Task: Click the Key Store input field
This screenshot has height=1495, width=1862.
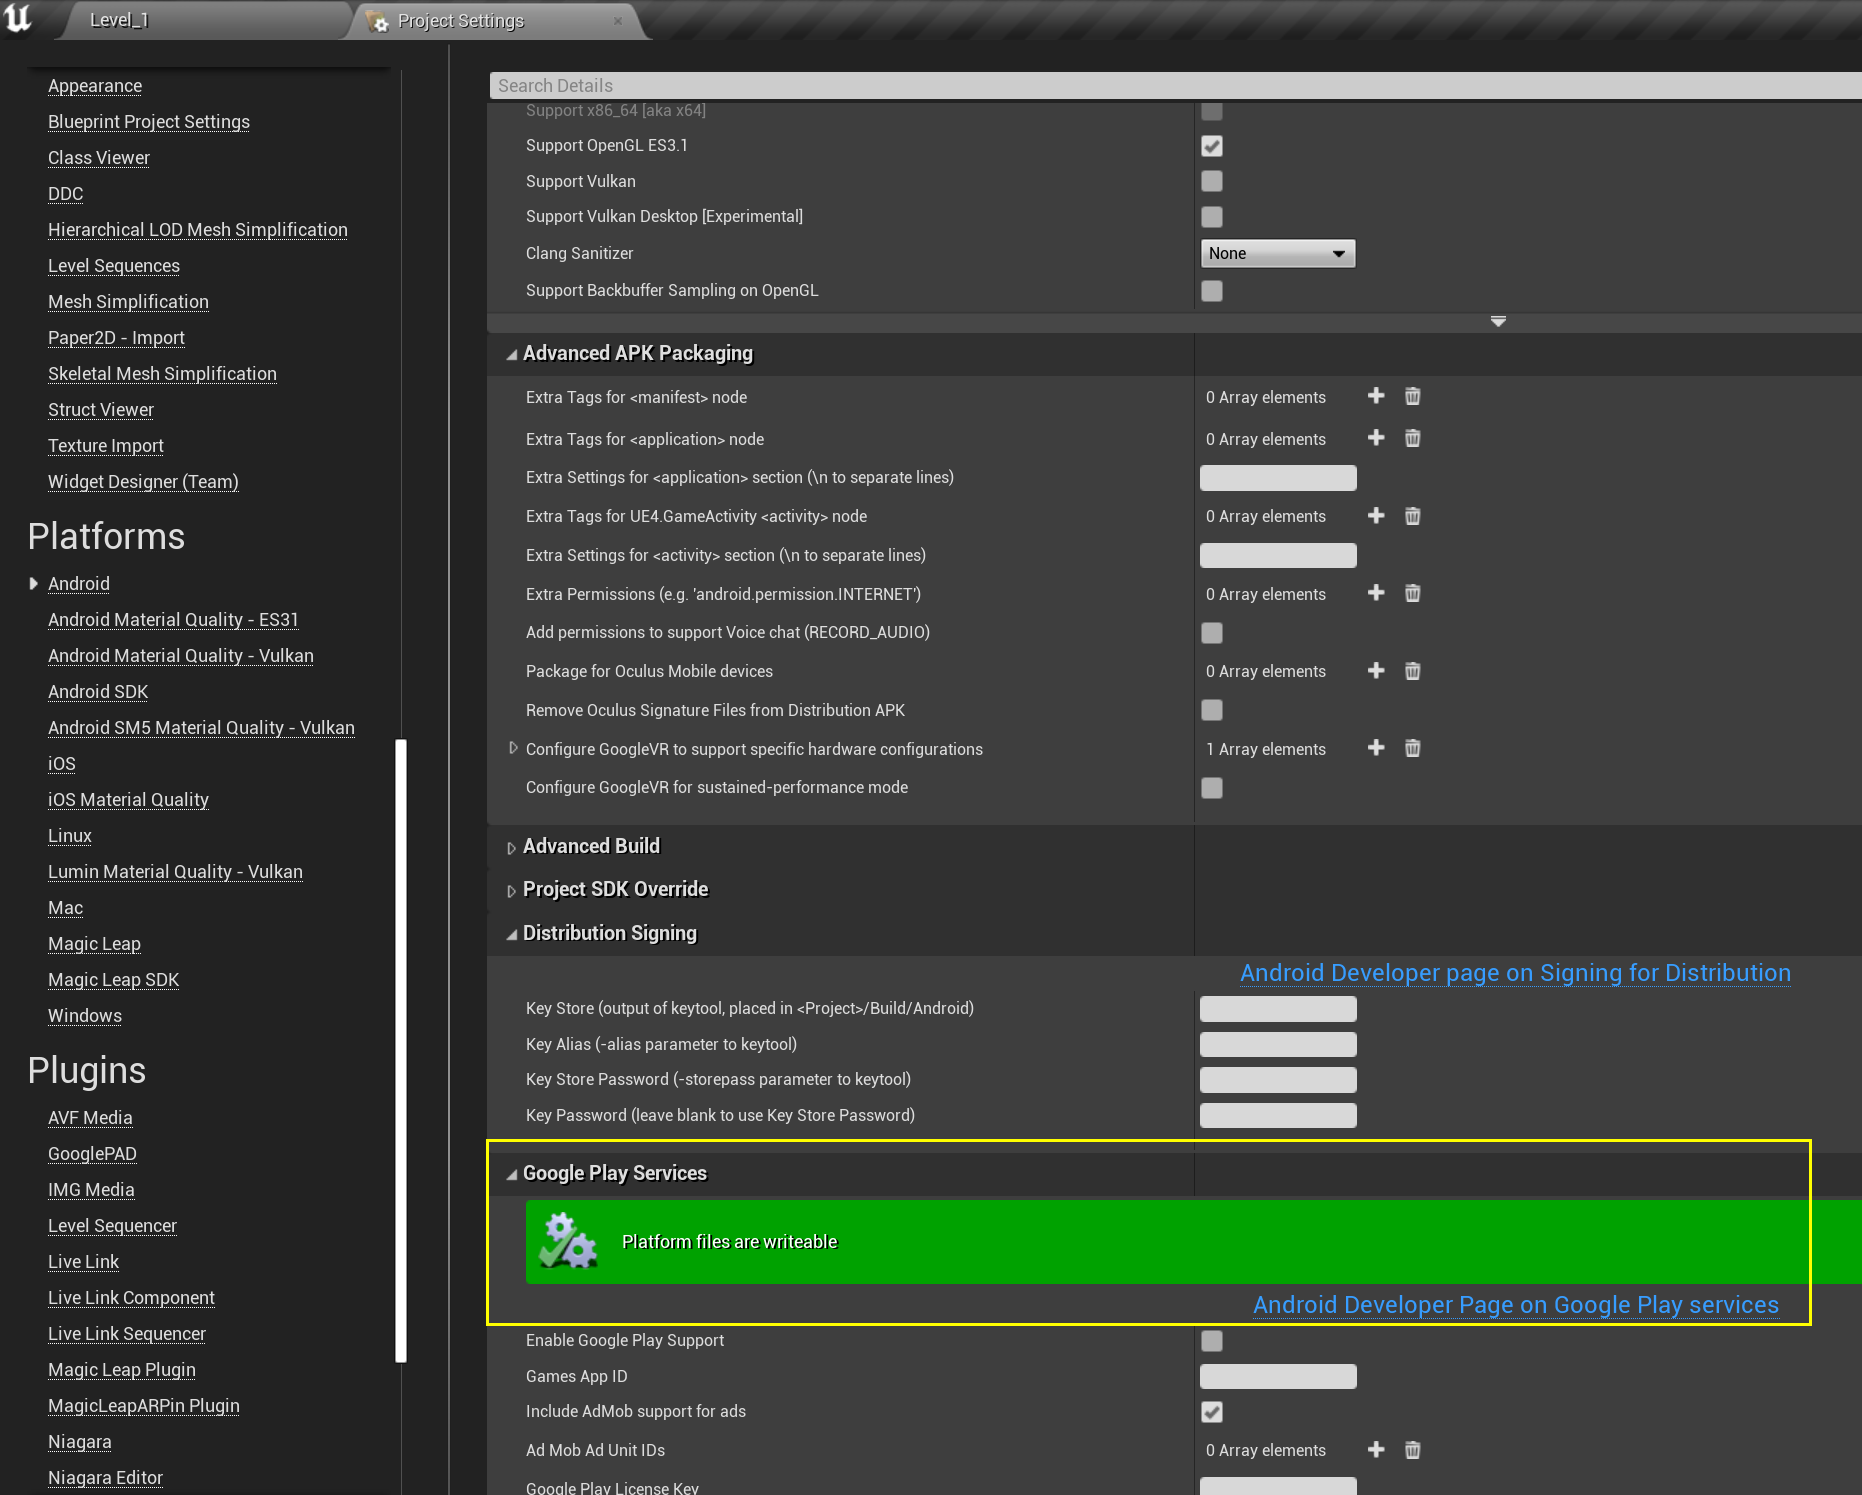Action: click(1278, 1008)
